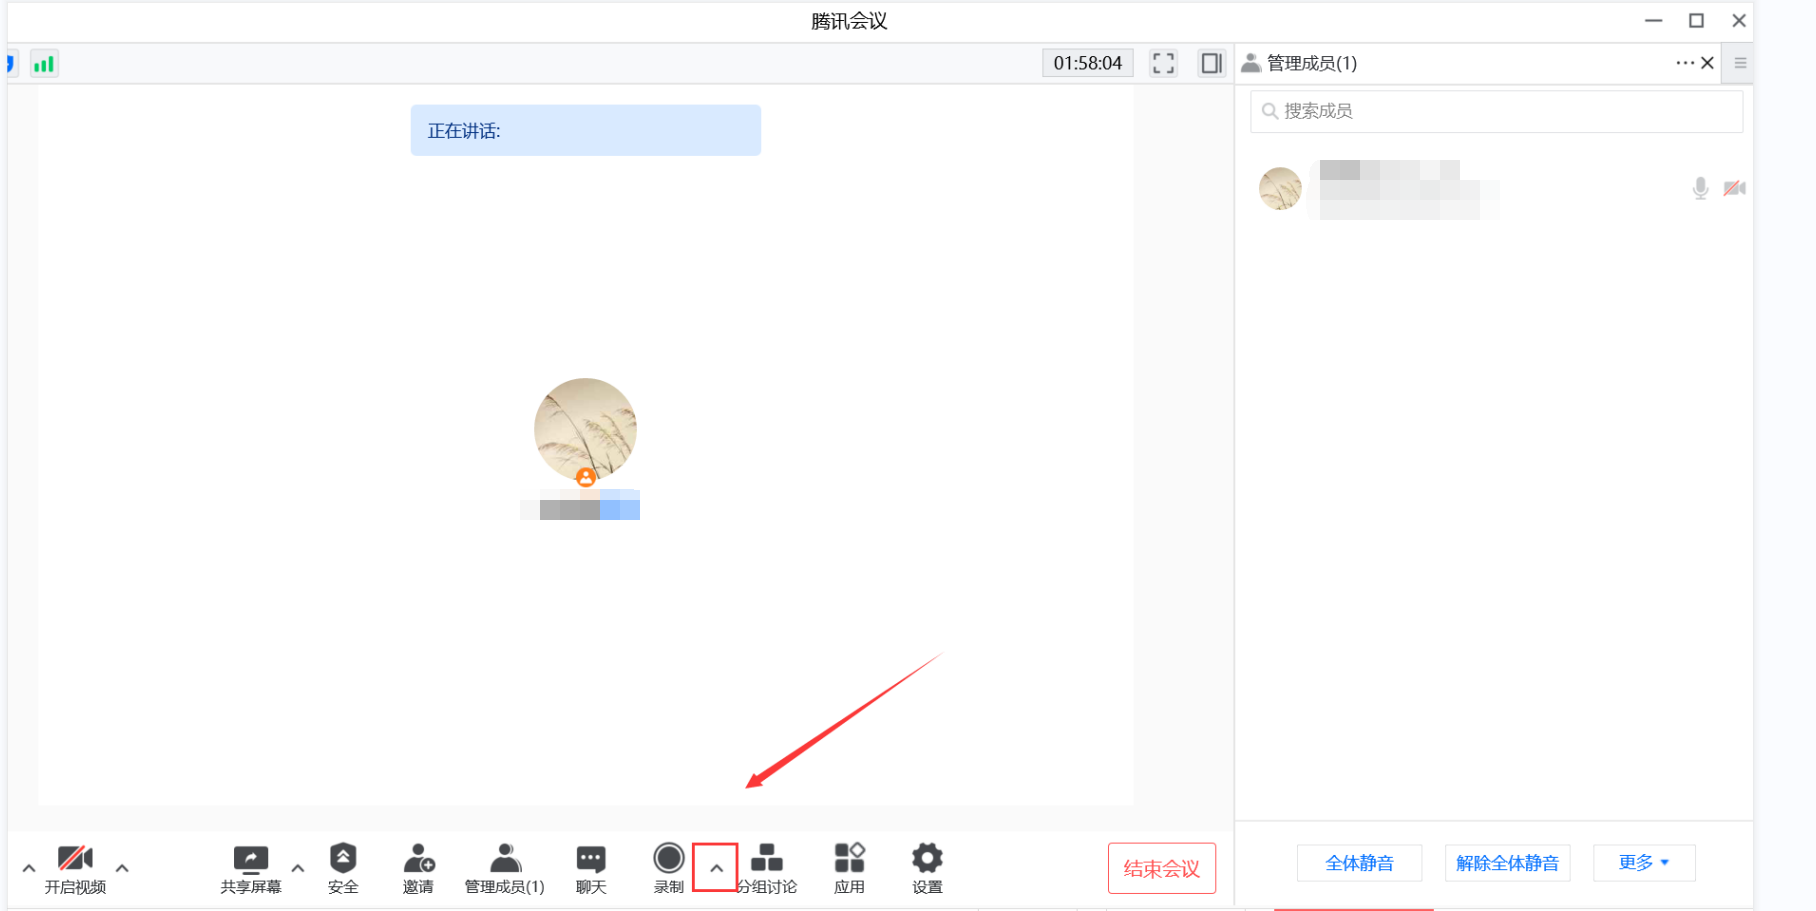1816x911 pixels.
Task: Open Apps (应用) panel
Action: point(849,869)
